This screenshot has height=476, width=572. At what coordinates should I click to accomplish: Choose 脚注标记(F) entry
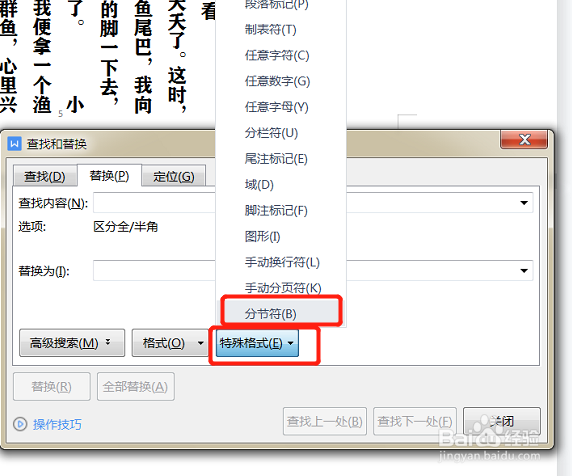click(x=281, y=211)
